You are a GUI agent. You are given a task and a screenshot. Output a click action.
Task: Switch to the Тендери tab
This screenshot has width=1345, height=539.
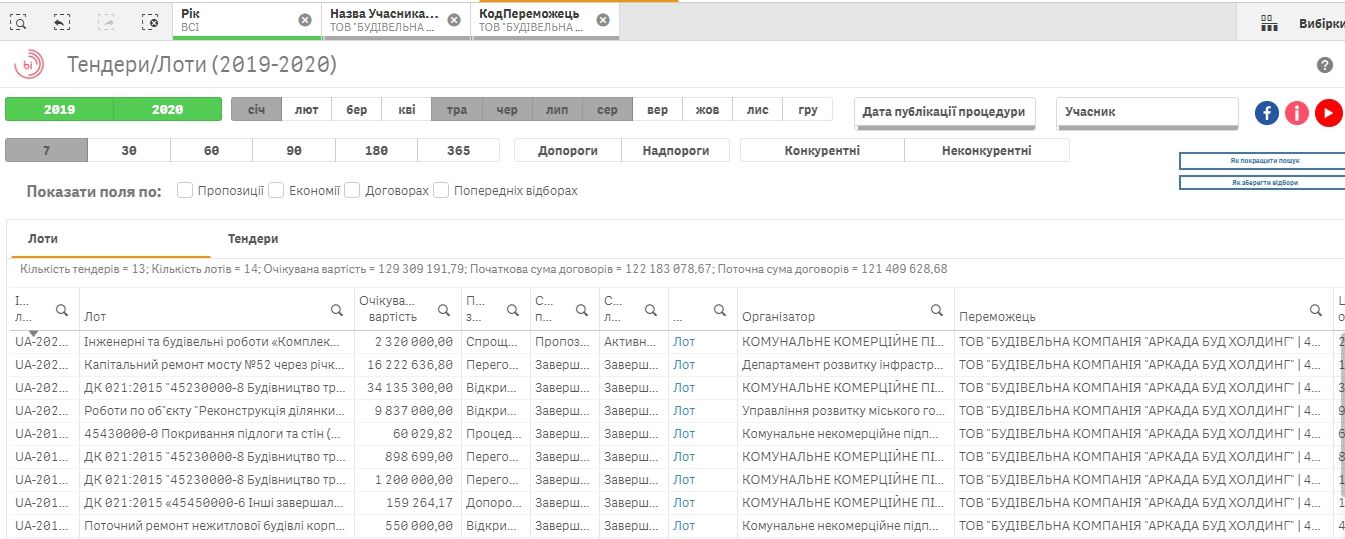[253, 239]
